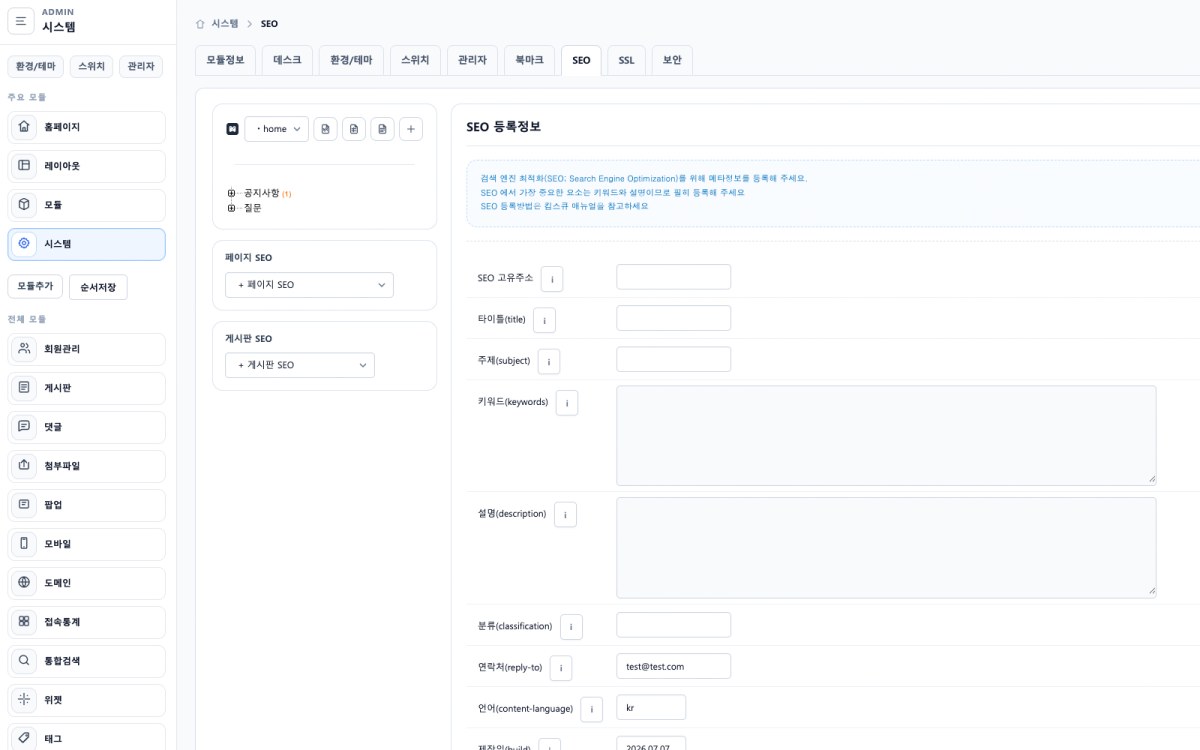Toggle the hamburger menu beside ADMIN
1200x750 pixels.
point(21,20)
